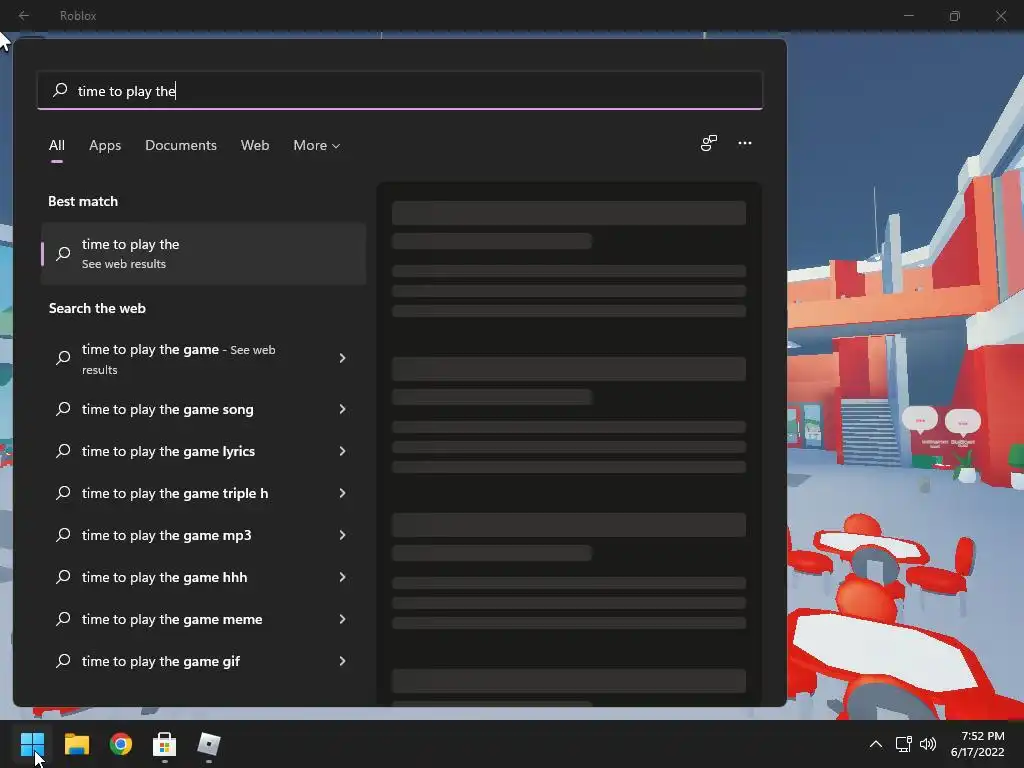1024x768 pixels.
Task: Open Microsoft Store from the taskbar
Action: 165,744
